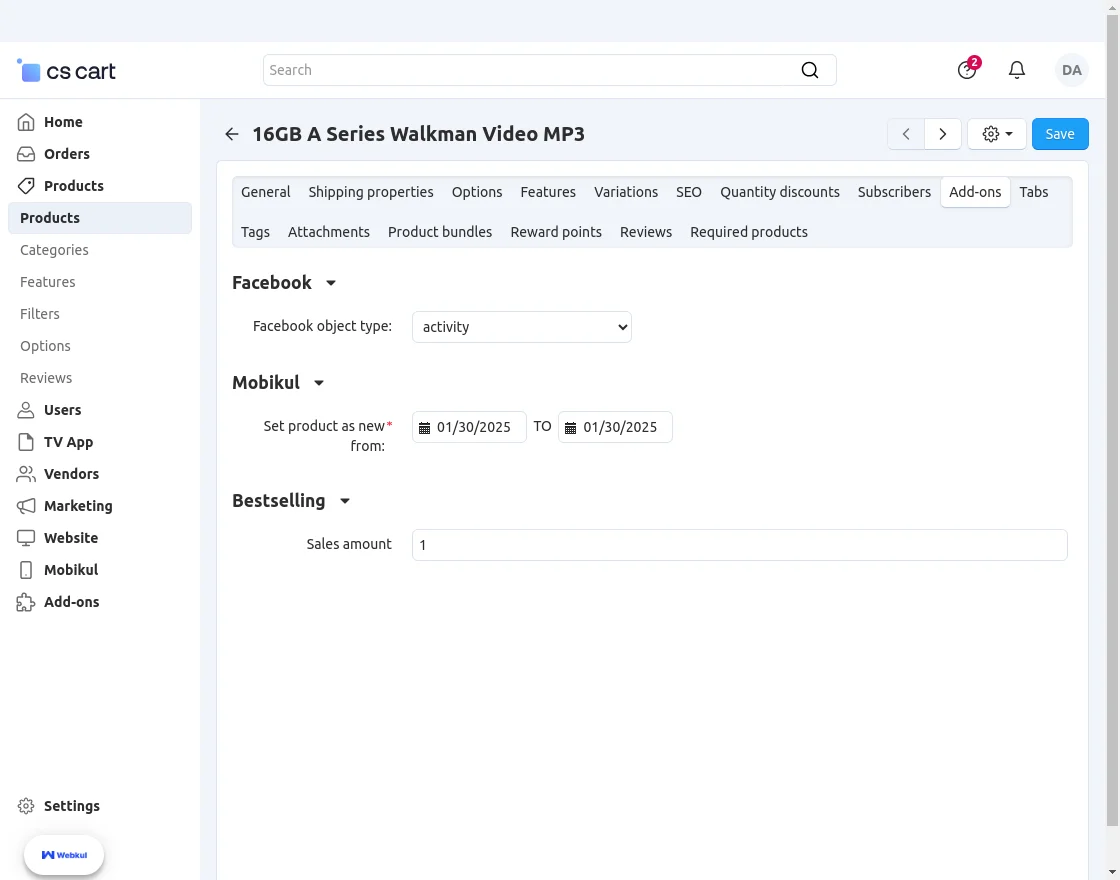Open the DA user avatar menu
The width and height of the screenshot is (1120, 880).
point(1072,70)
